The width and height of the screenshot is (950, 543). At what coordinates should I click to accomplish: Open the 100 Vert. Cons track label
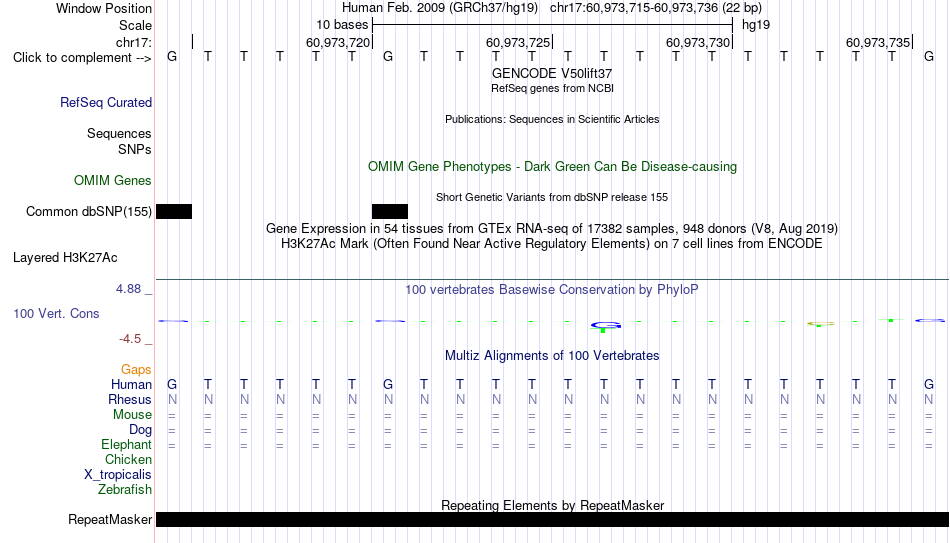click(56, 313)
